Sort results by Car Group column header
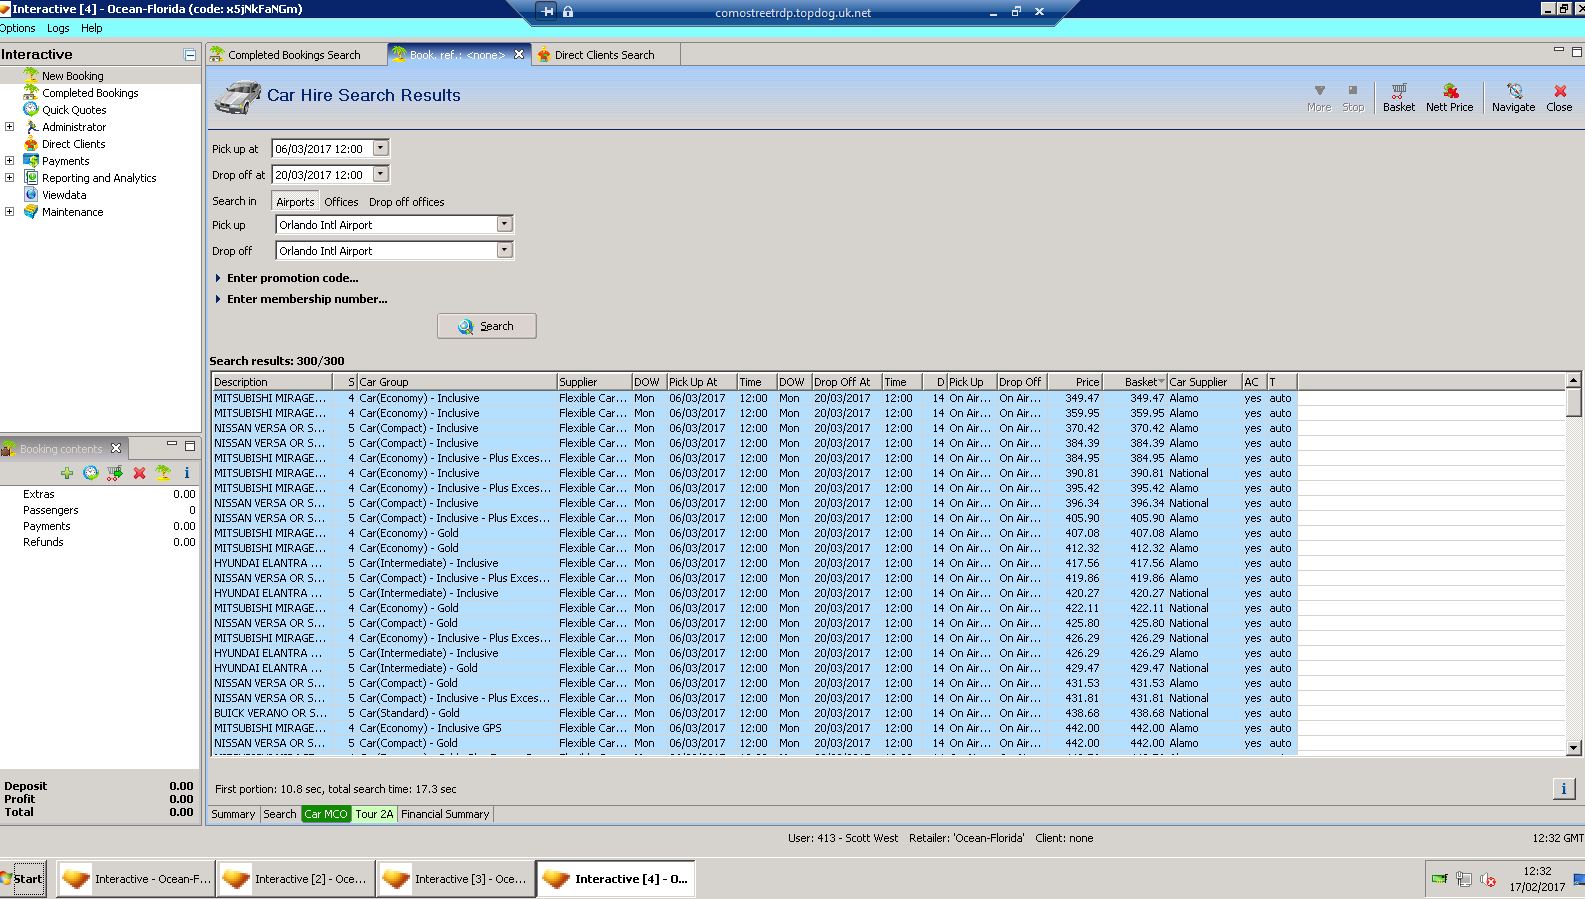This screenshot has height=899, width=1585. 456,382
